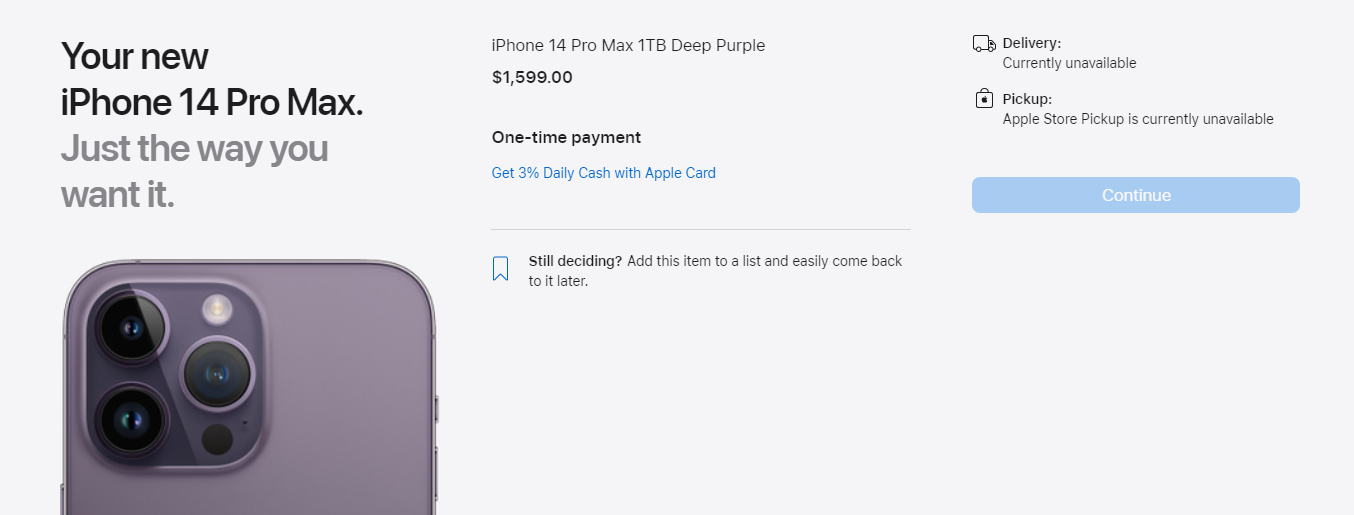
Task: Click the One-time payment label
Action: [566, 138]
